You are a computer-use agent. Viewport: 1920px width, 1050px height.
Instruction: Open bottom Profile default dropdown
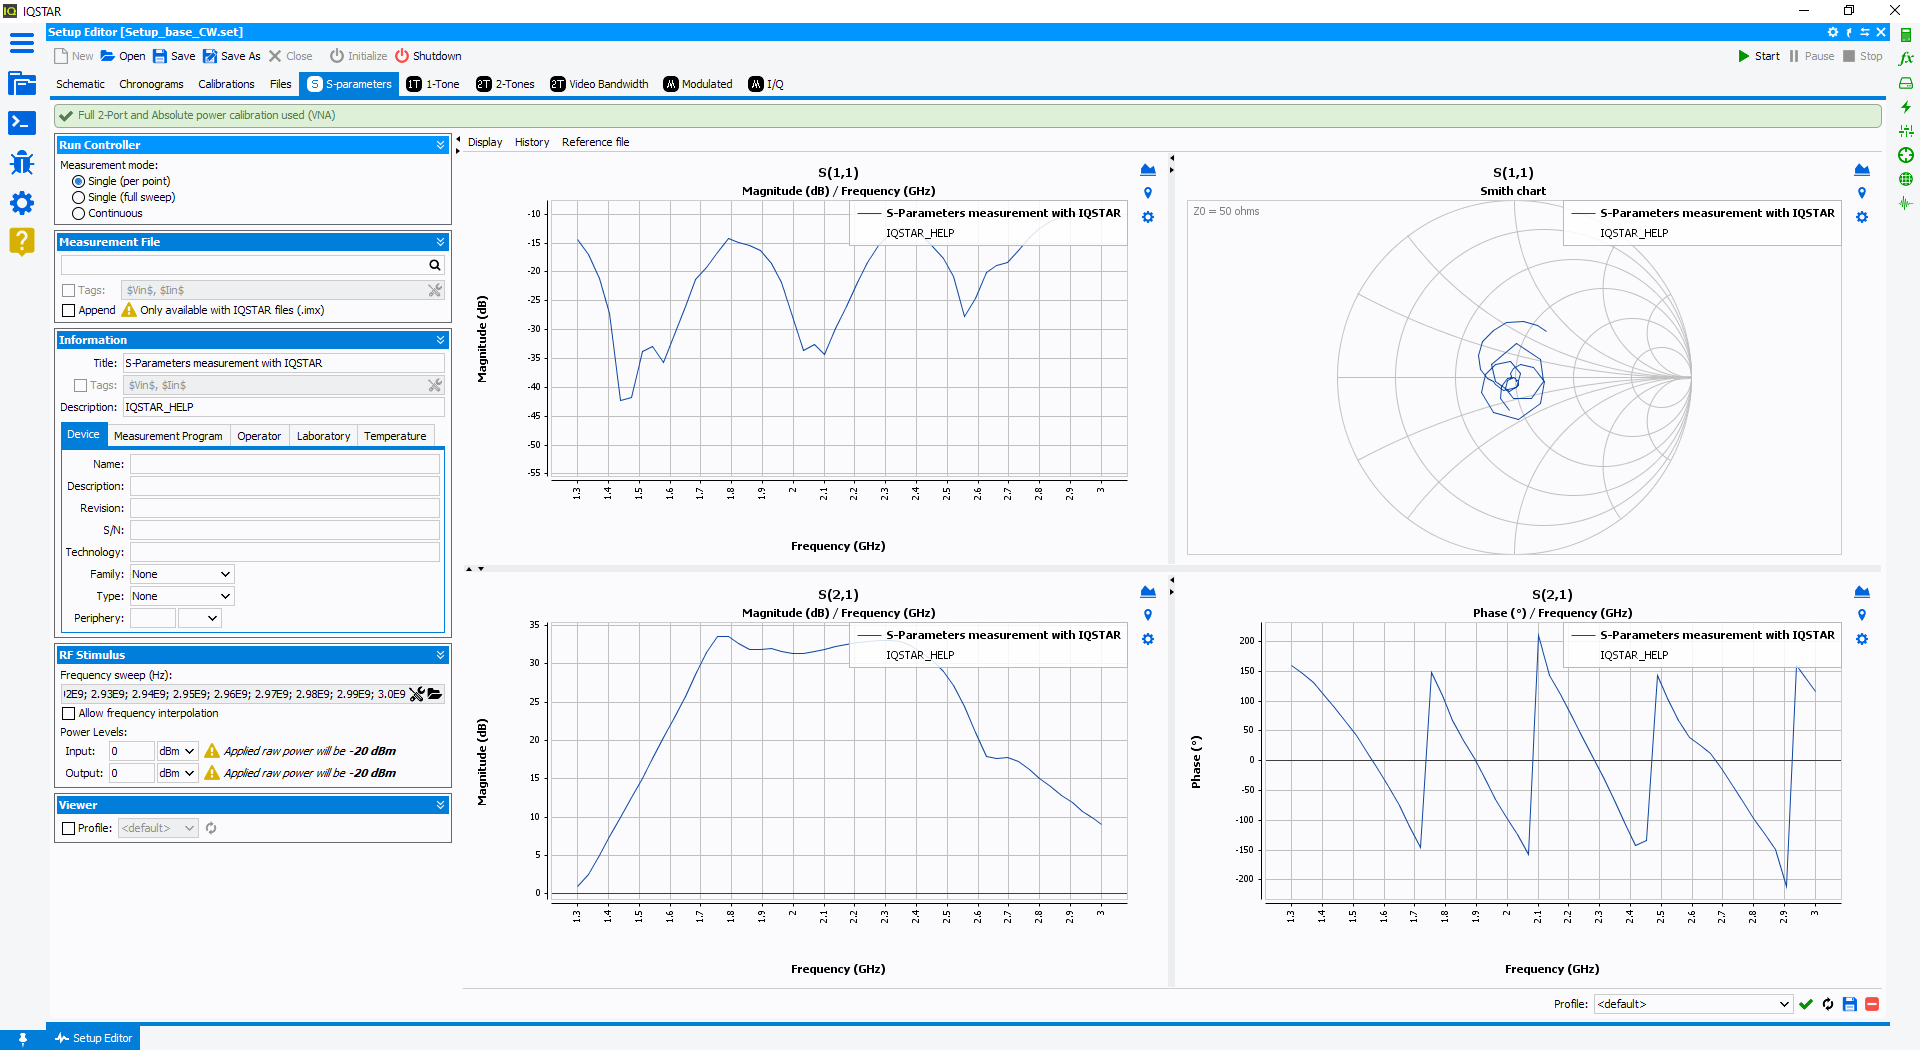[1692, 1004]
